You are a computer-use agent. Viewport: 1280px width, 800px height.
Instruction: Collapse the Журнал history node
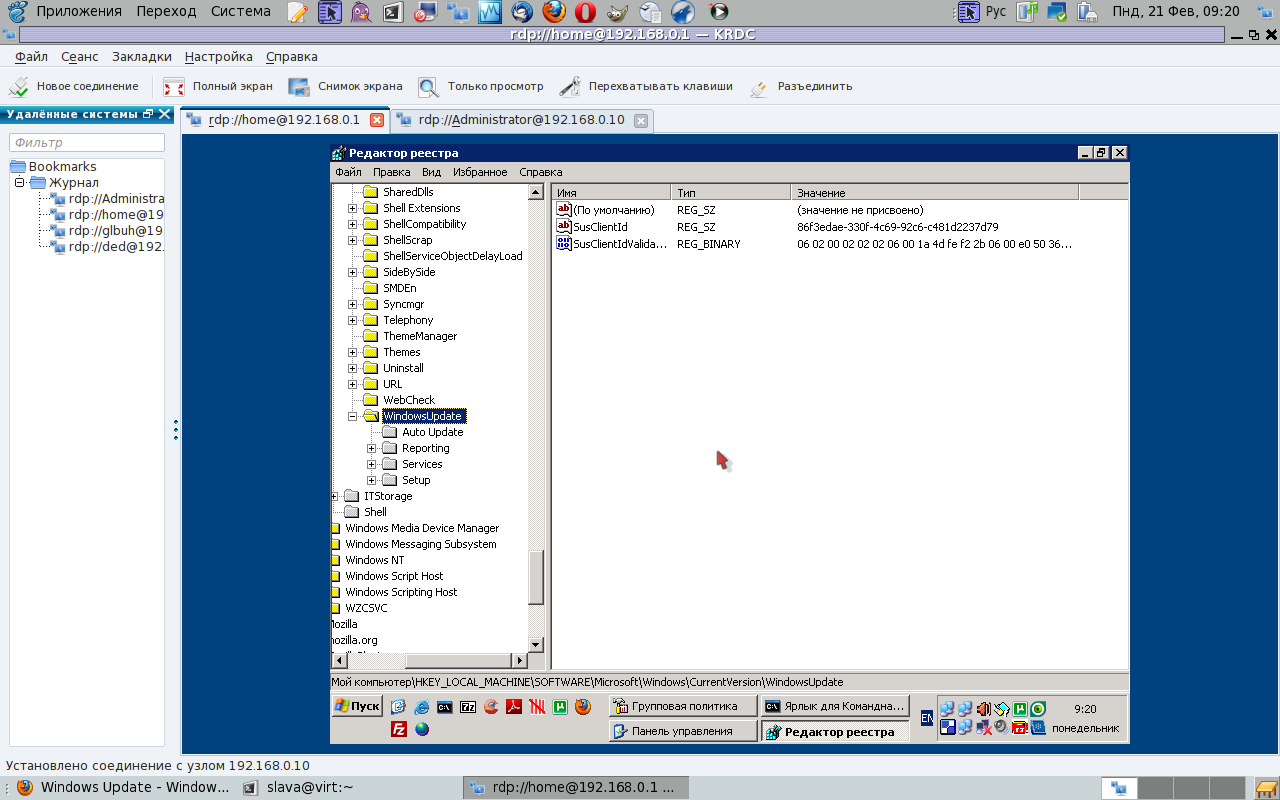pos(19,182)
